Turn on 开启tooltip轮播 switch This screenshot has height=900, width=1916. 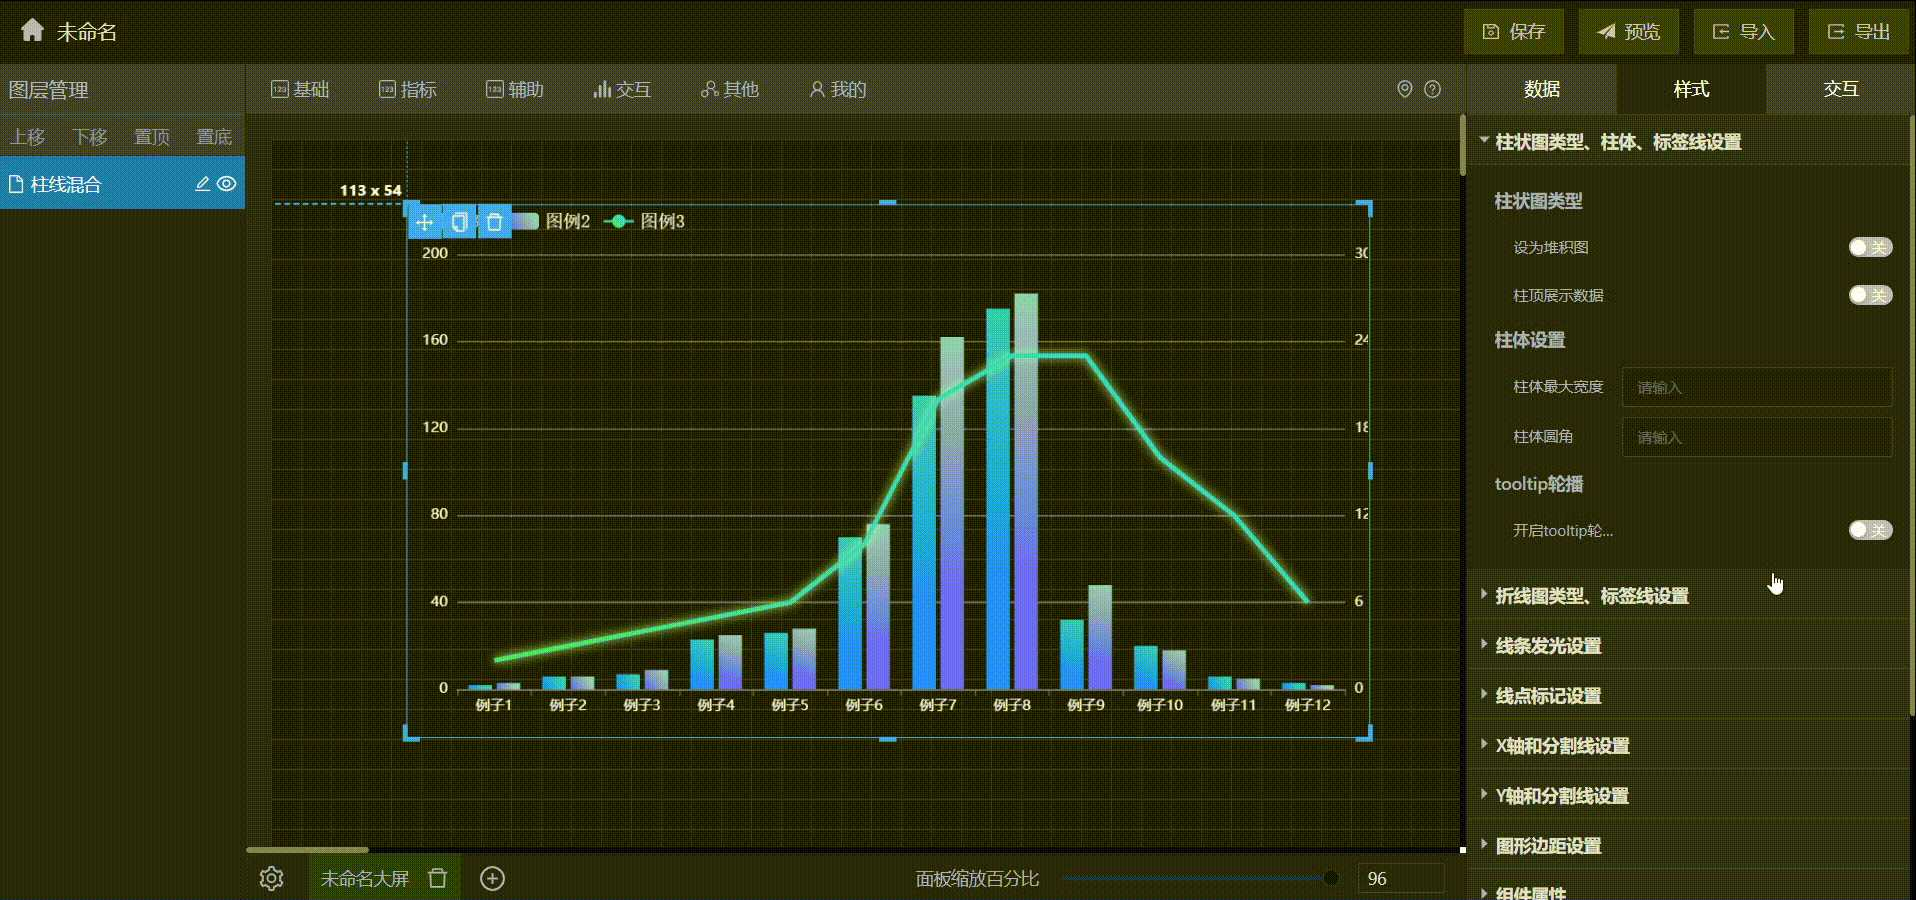click(1869, 530)
